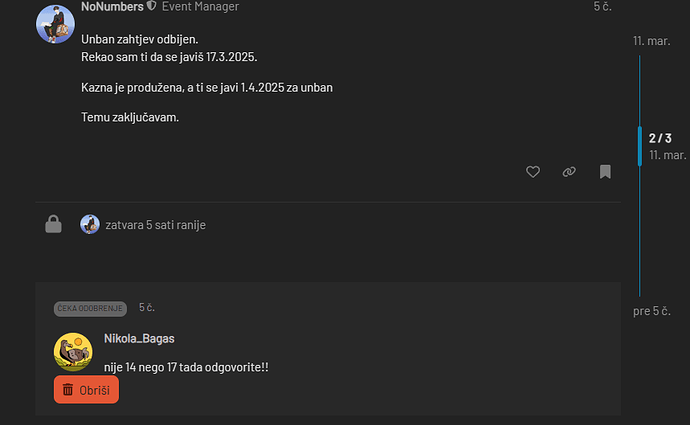Open the '2 / 3' post position selector

[x=660, y=138]
